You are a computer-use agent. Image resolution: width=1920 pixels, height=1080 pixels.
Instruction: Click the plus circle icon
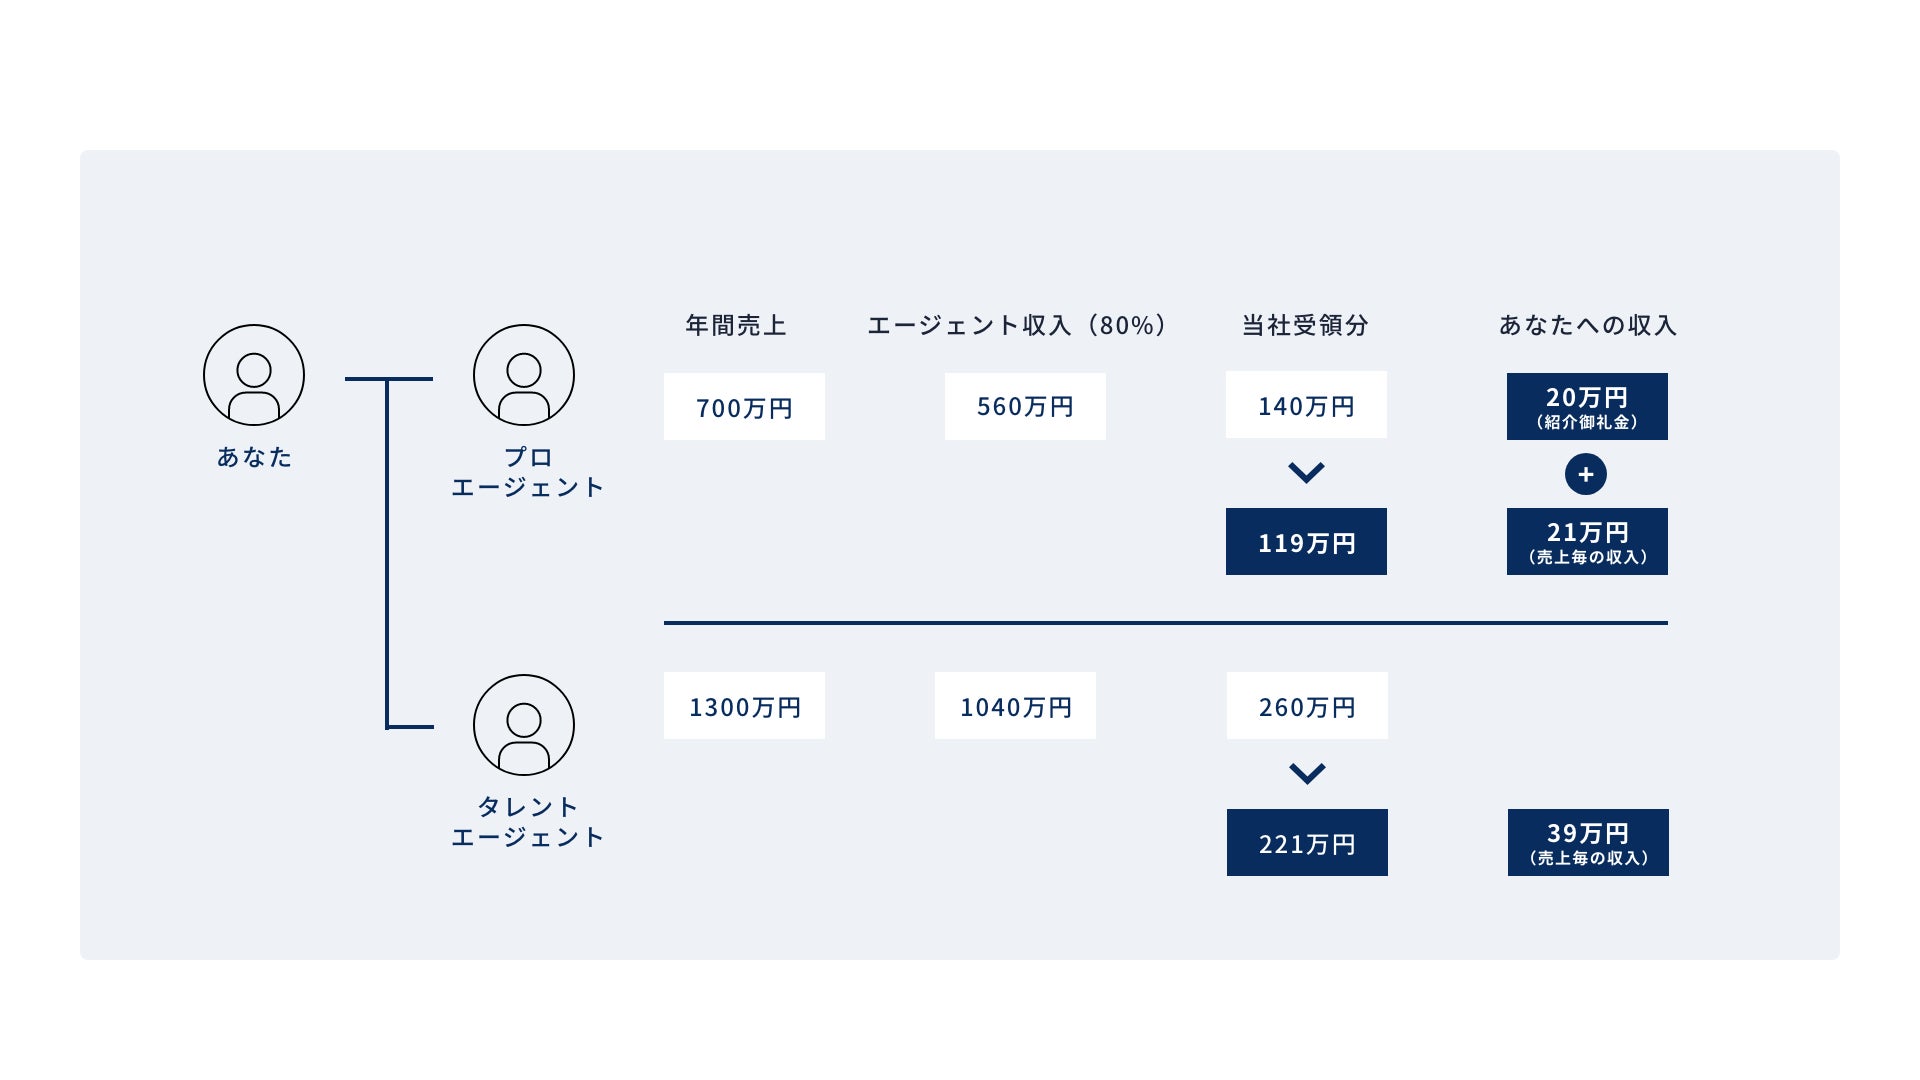pos(1586,474)
